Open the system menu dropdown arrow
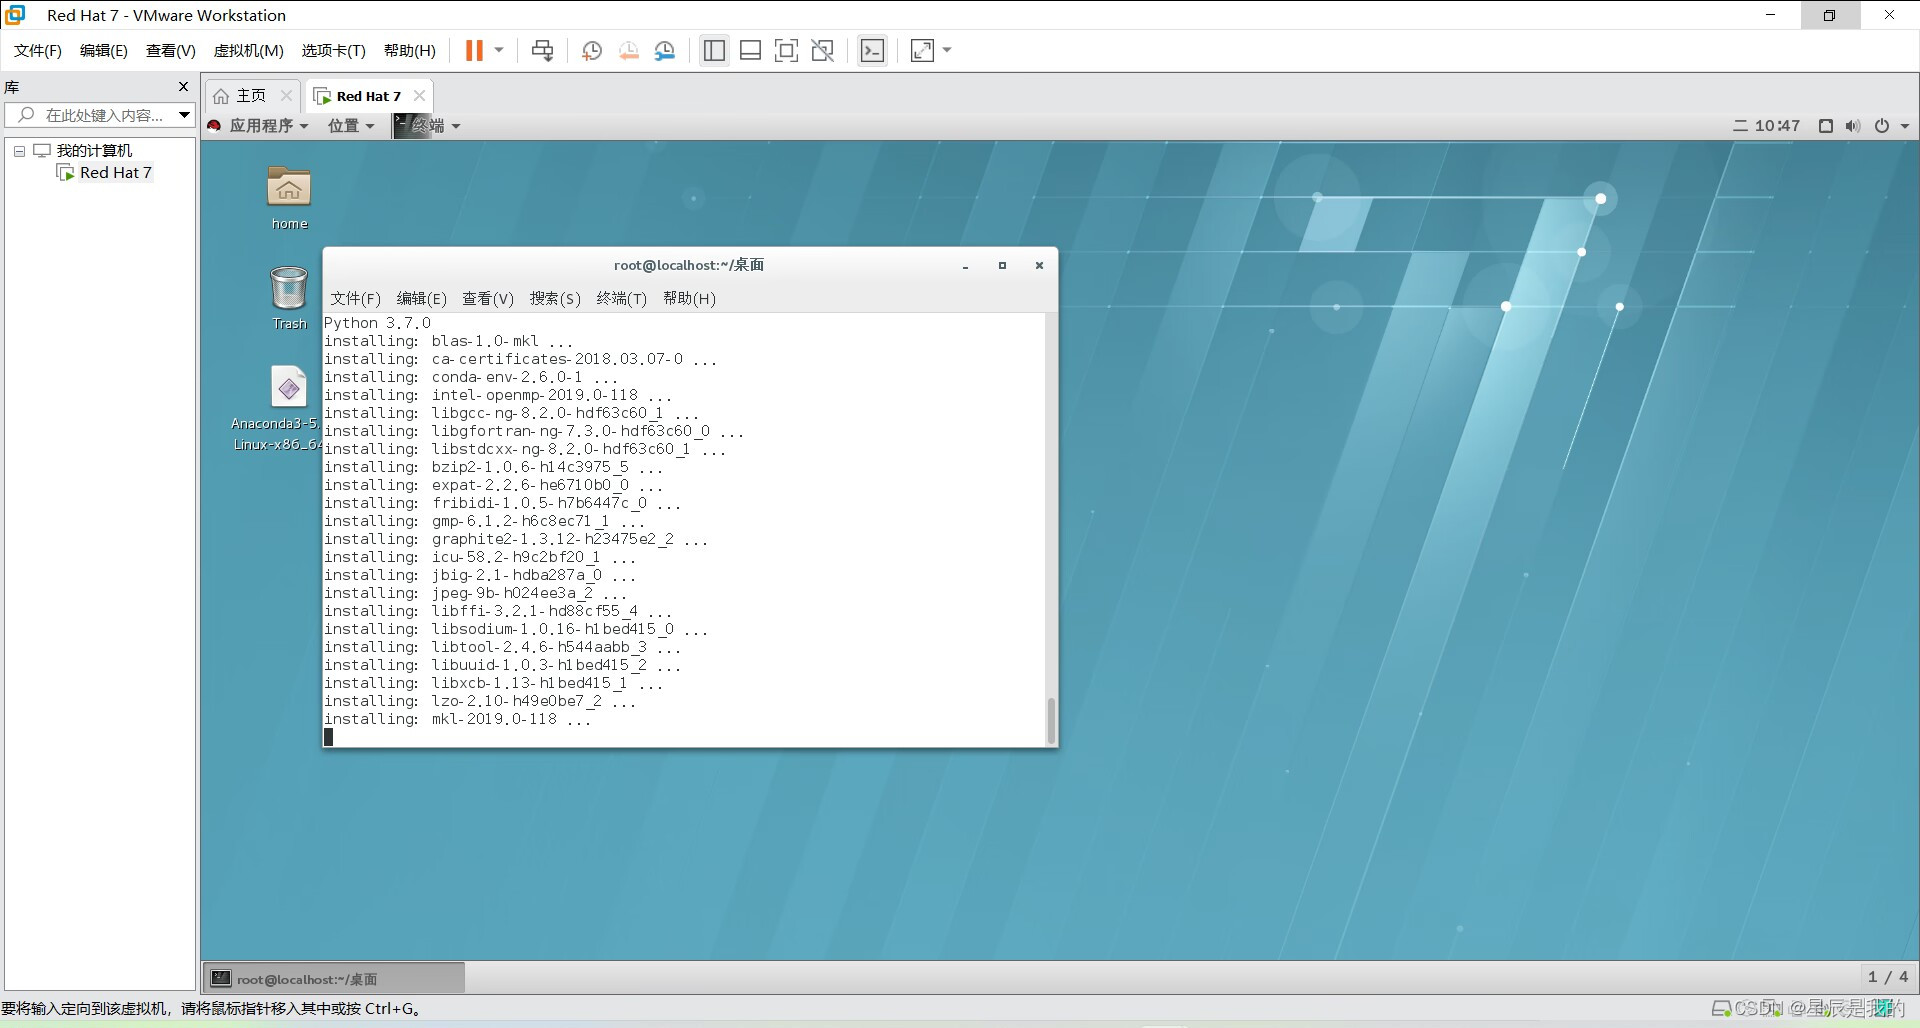Screen dimensions: 1920x1028 tap(1905, 126)
